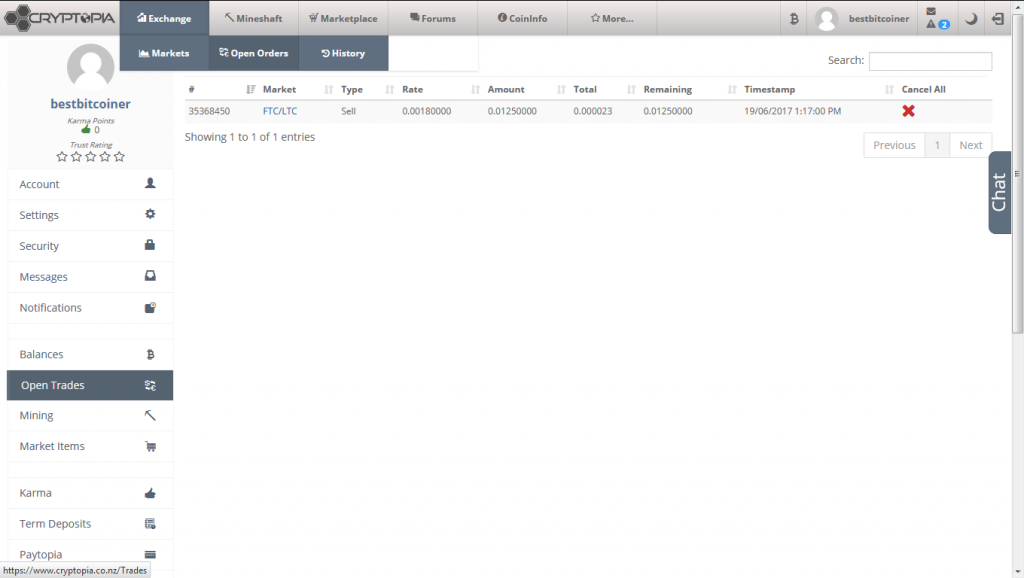Cancel order 35368450 with red X
Screen dimensions: 1024x578
pyautogui.click(x=908, y=111)
